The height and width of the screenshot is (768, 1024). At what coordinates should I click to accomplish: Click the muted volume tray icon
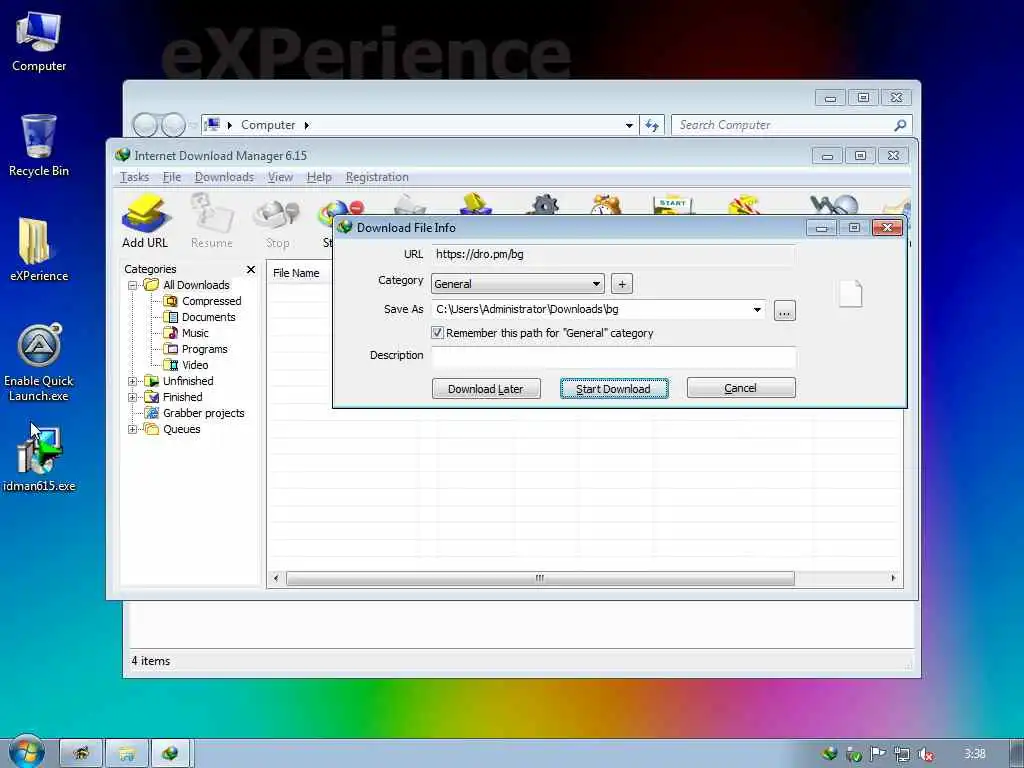point(925,754)
